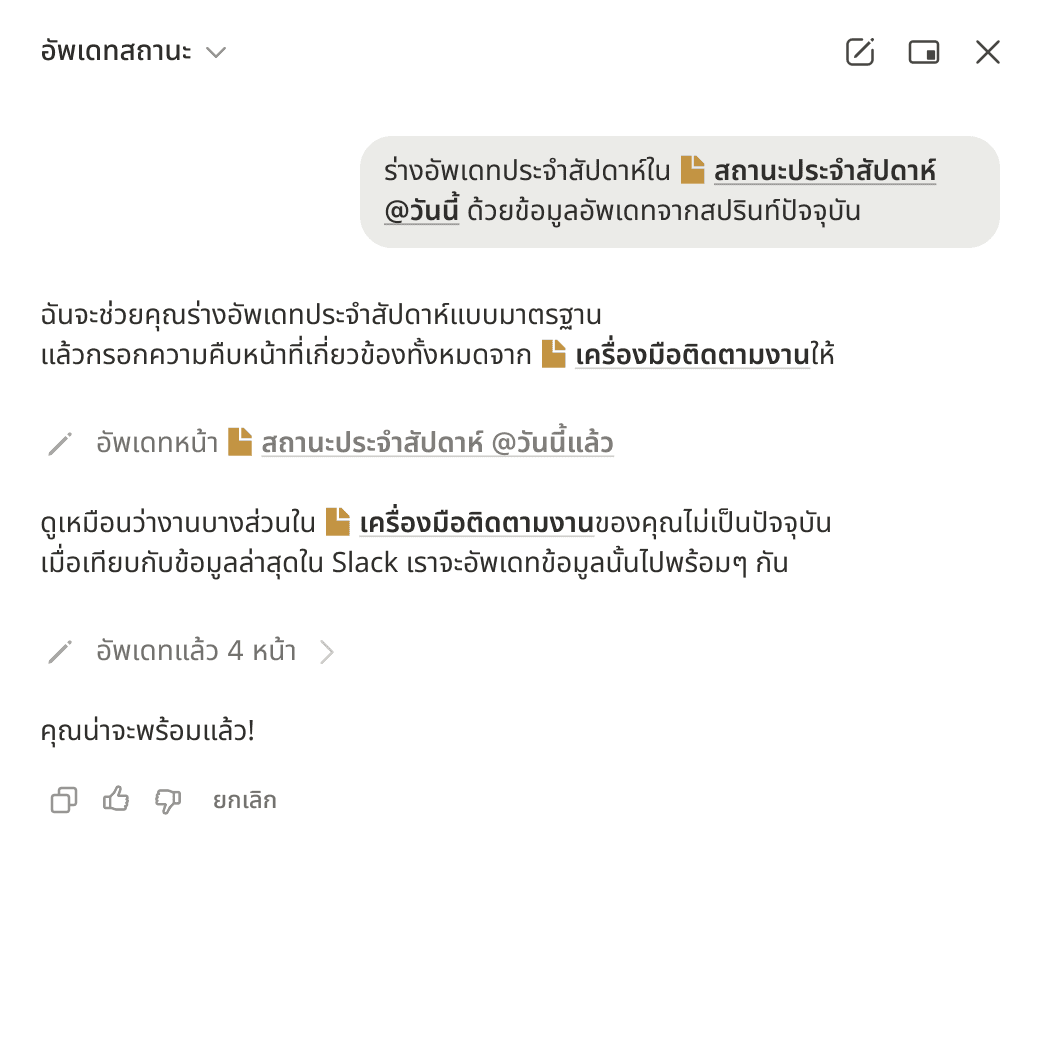The image size is (1040, 1040).
Task: Click the pencil icon beside อัพเดทแล้ว 4 หน้า
Action: (60, 652)
